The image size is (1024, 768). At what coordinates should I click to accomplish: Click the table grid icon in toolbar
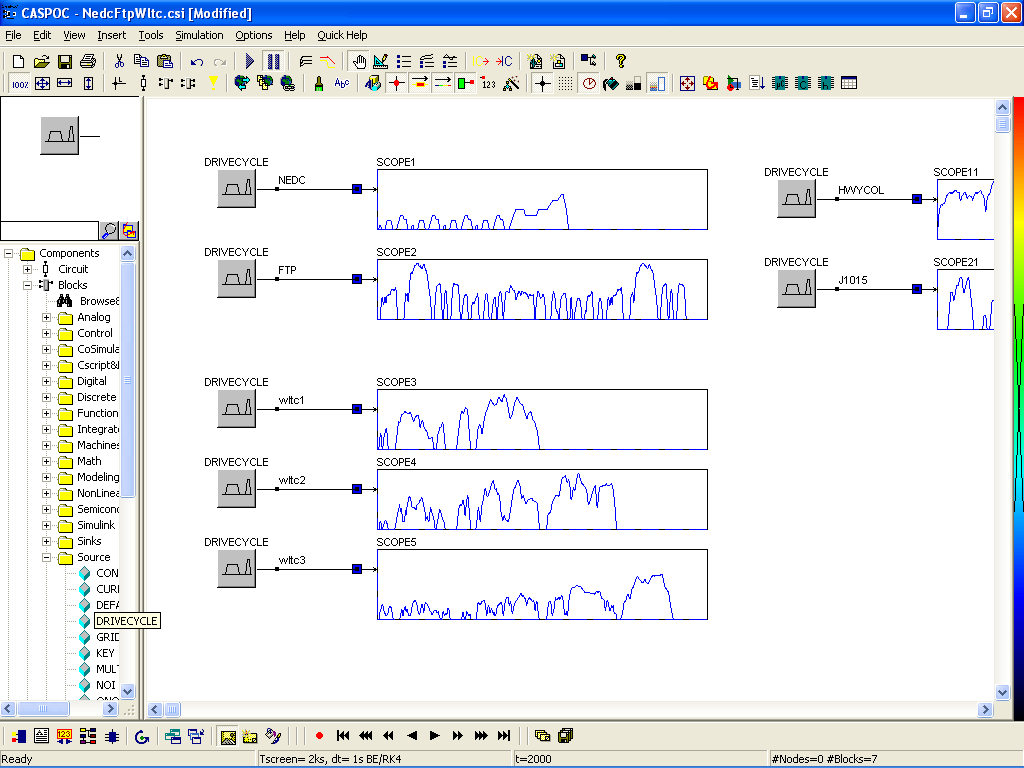click(849, 84)
